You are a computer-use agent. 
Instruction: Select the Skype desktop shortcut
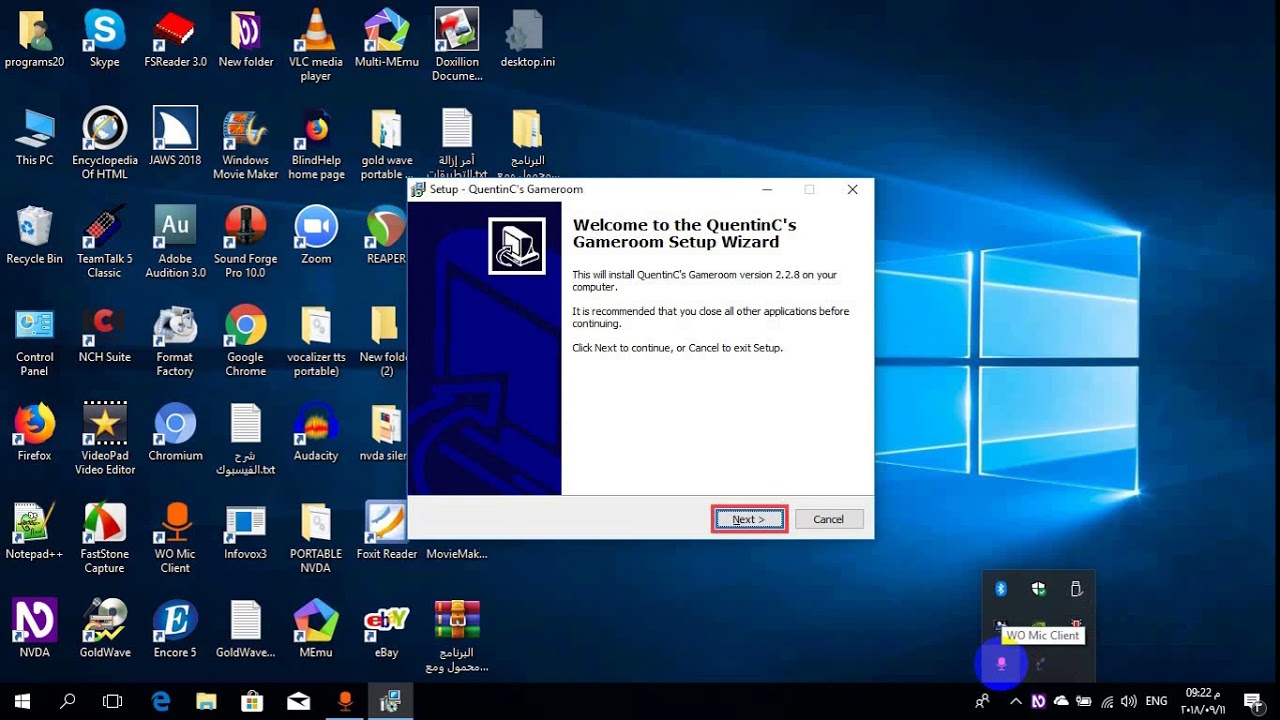point(105,39)
